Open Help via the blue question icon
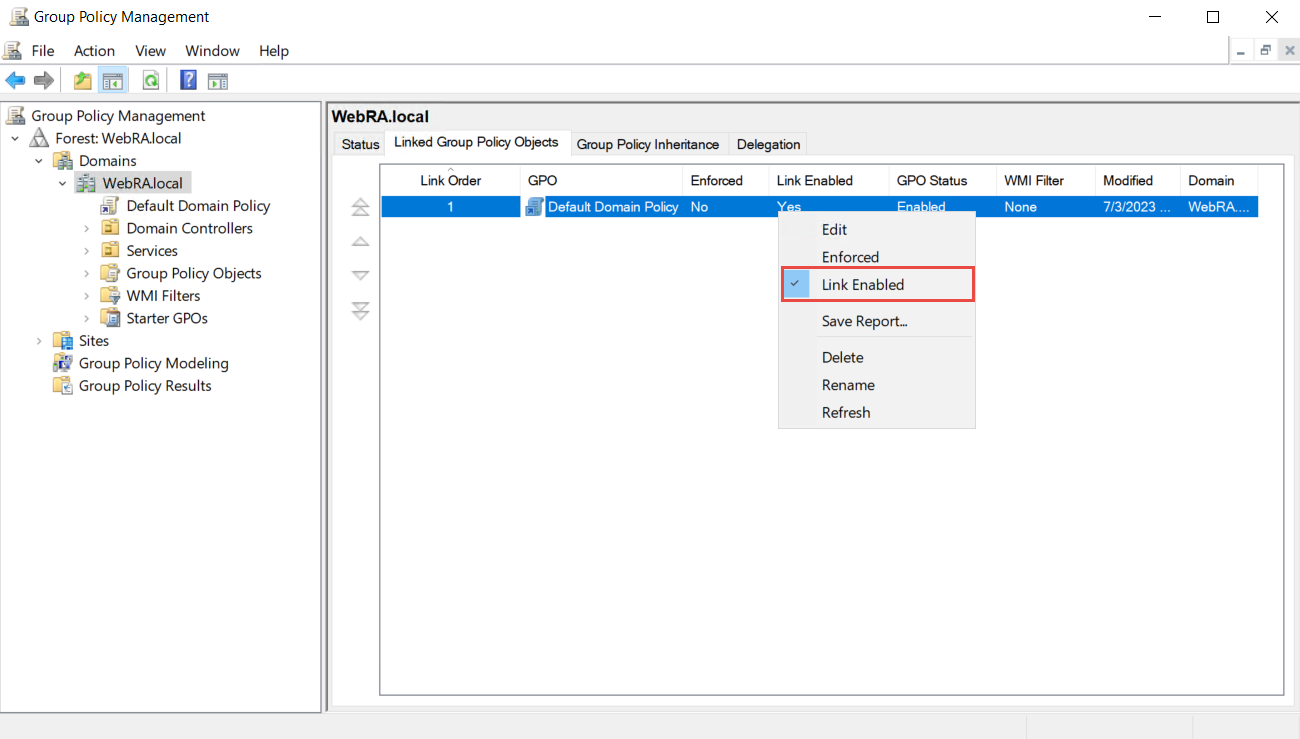 [x=188, y=81]
